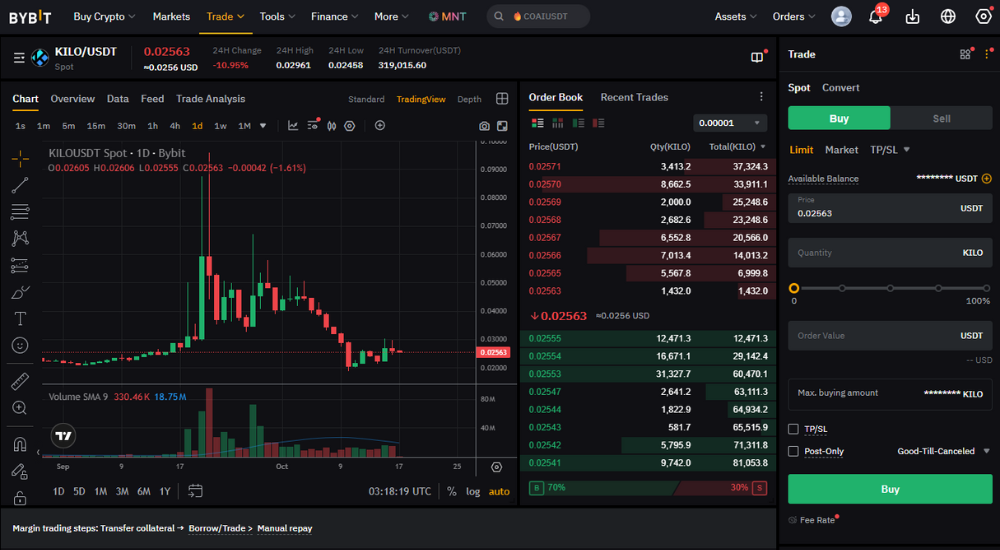Switch to the Market order tab
Viewport: 1000px width, 550px height.
841,150
